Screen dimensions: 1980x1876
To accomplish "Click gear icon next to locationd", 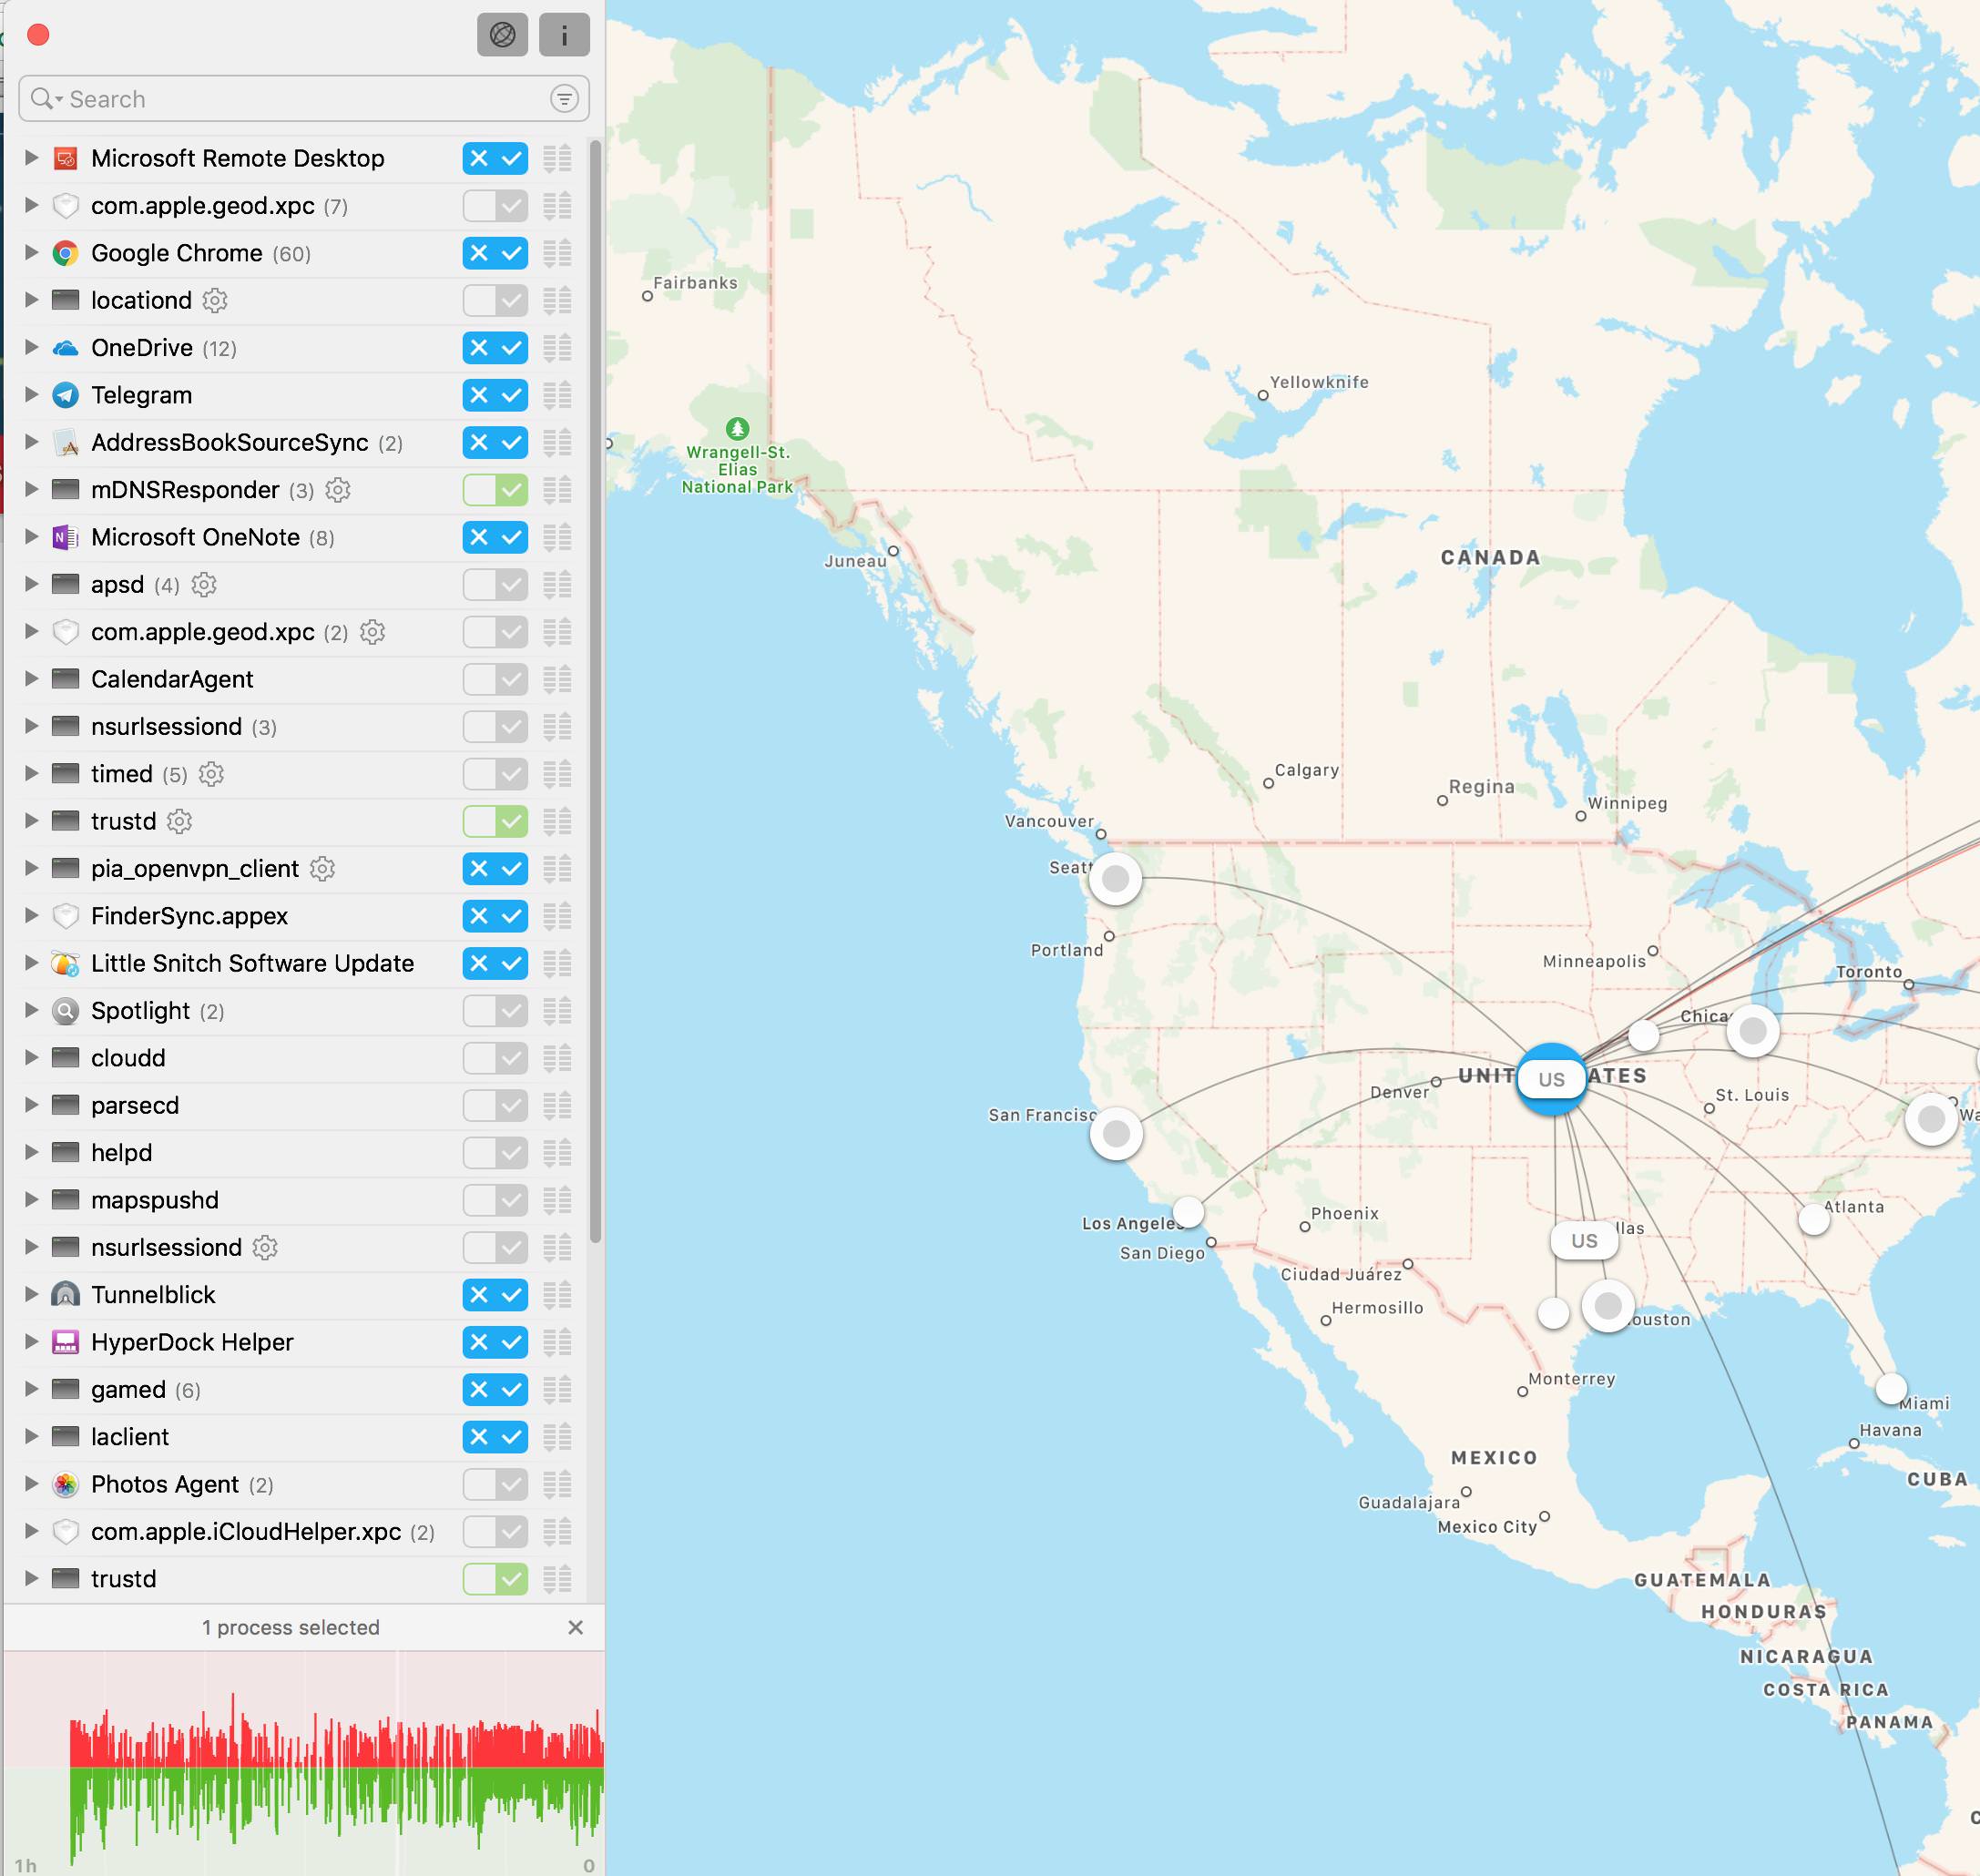I will coord(215,300).
